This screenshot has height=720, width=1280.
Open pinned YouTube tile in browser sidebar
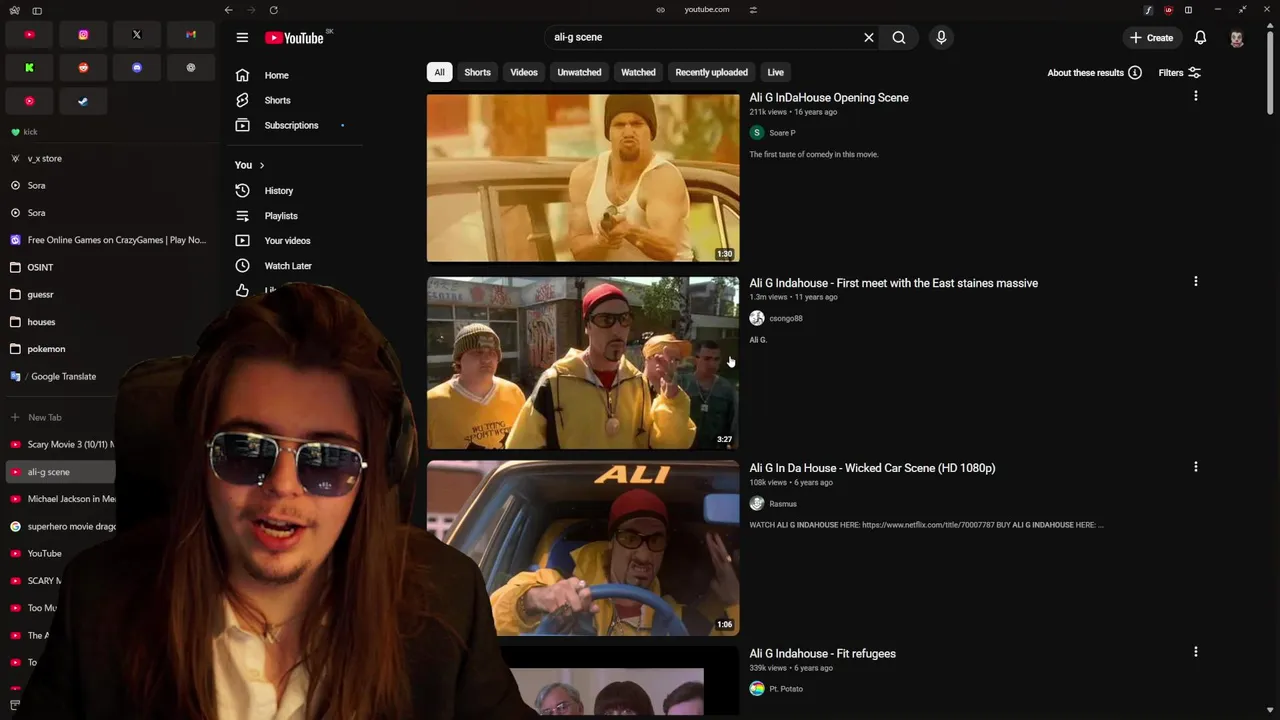coord(29,35)
